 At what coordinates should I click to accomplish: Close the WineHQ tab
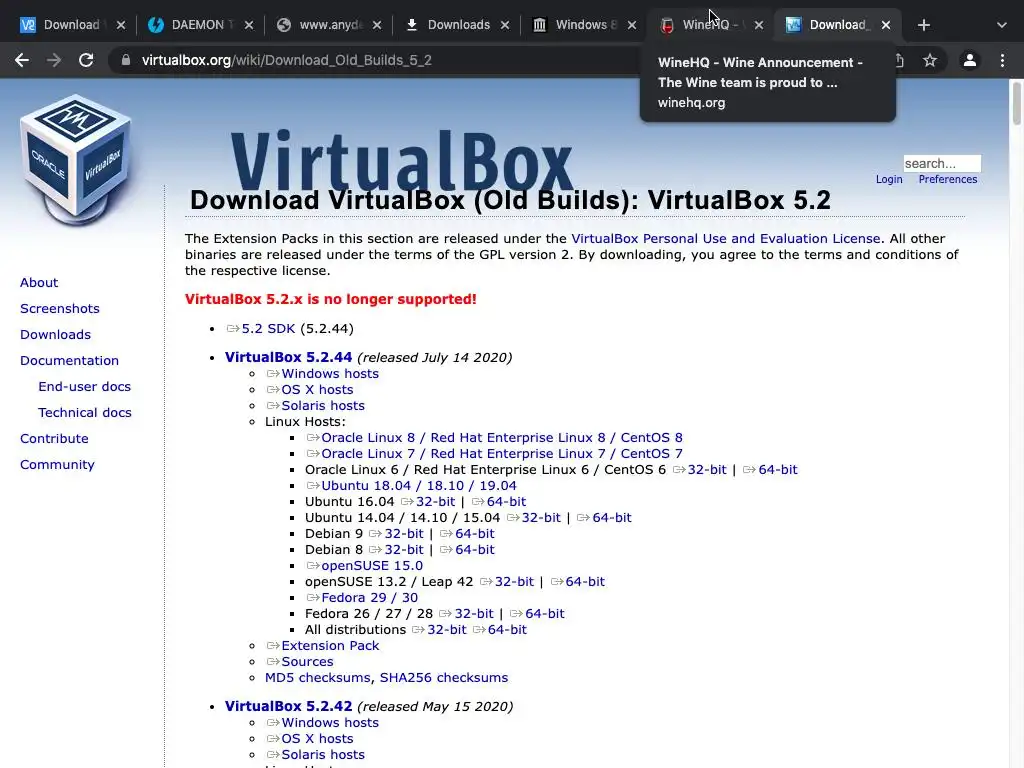759,25
